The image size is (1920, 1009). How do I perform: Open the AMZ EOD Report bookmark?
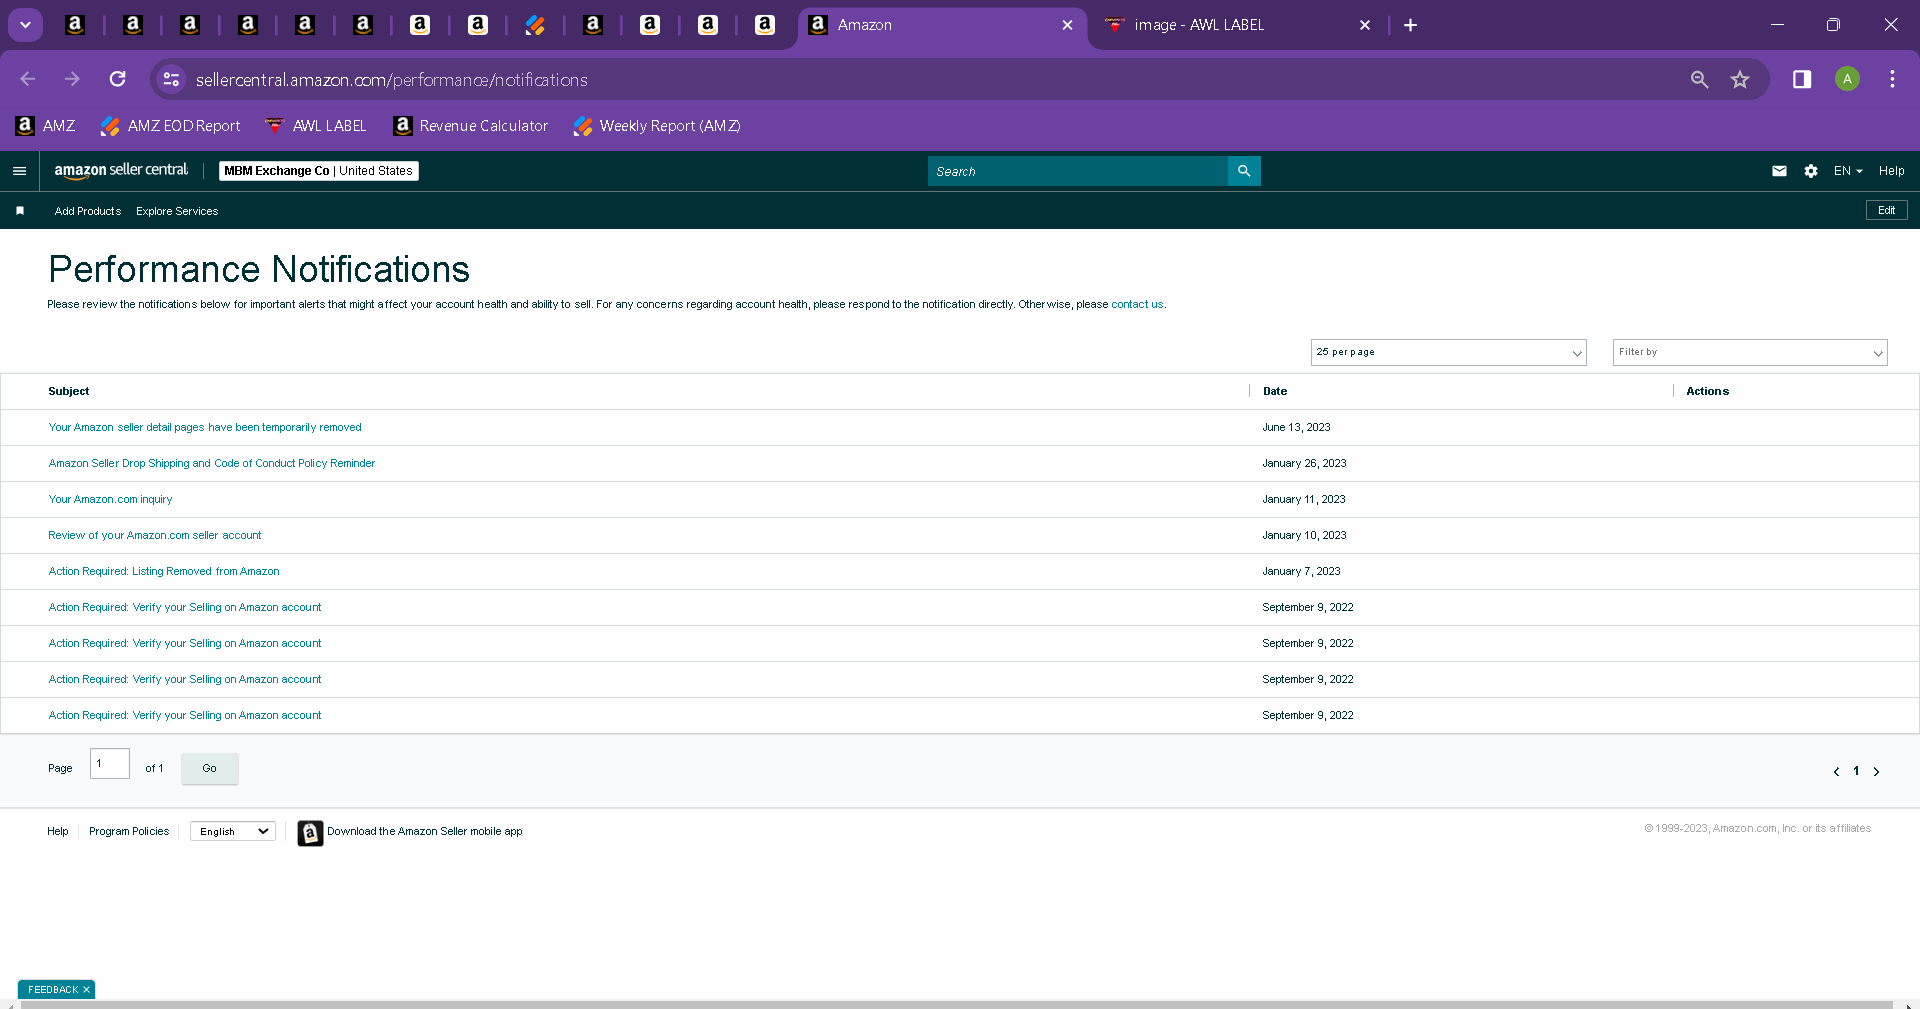click(171, 126)
